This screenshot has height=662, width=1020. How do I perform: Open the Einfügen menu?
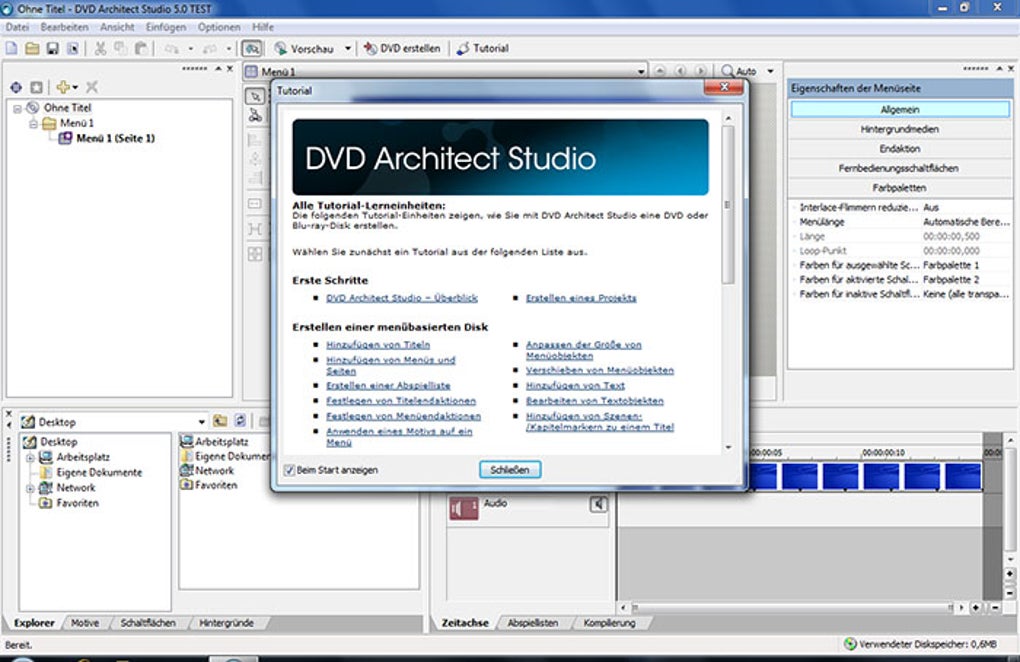coord(166,27)
